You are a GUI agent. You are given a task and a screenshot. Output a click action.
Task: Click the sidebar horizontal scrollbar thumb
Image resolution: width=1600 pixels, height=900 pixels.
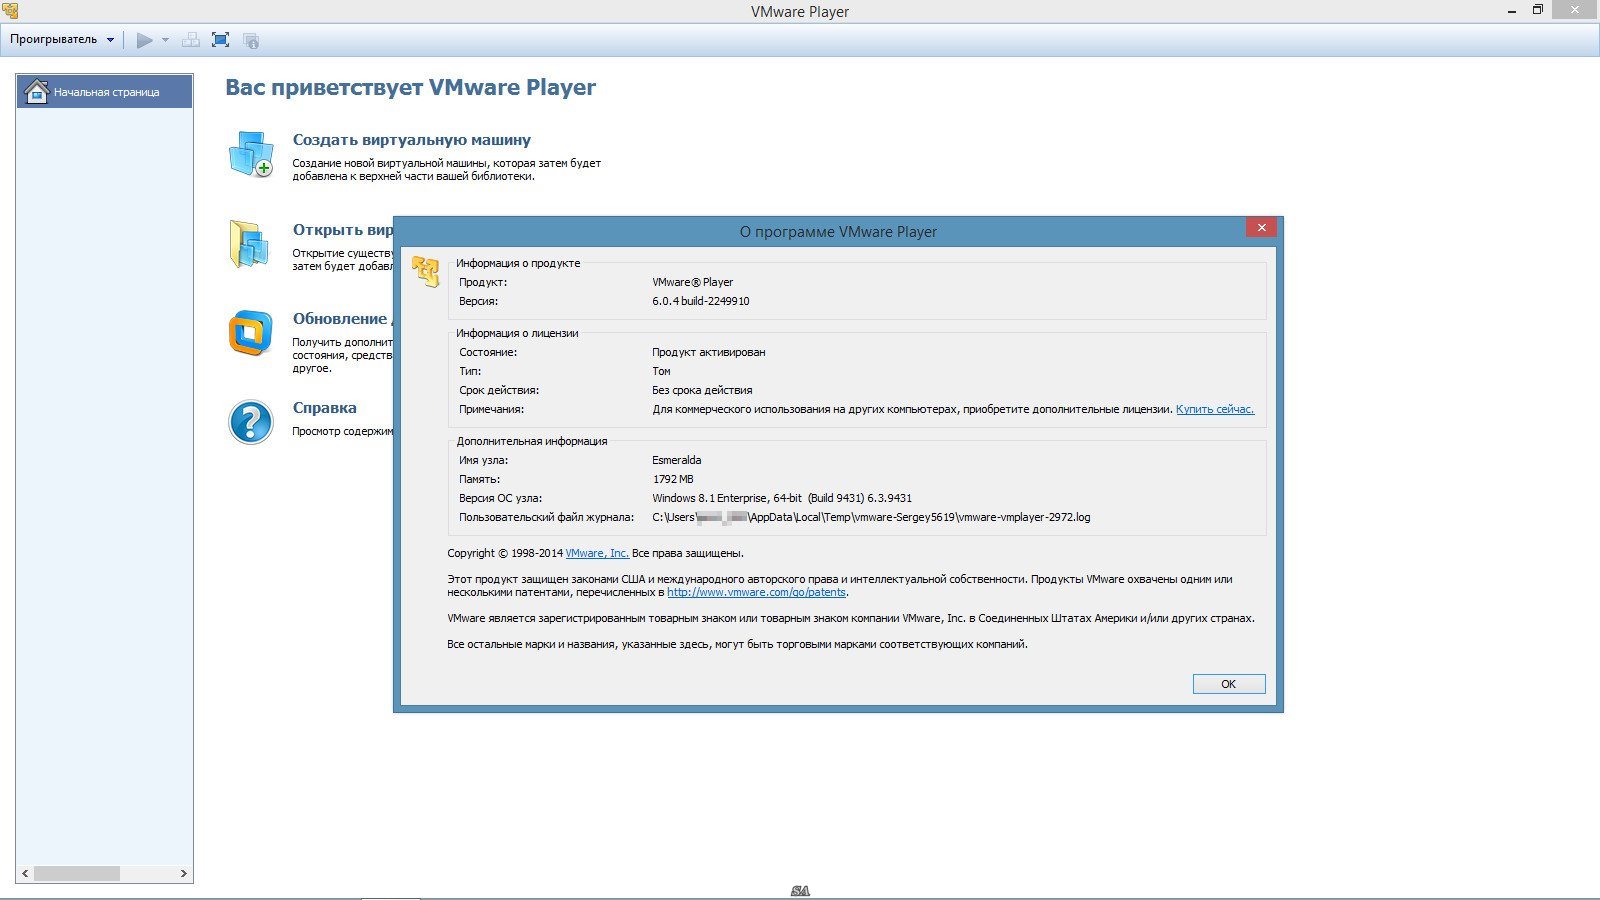77,873
